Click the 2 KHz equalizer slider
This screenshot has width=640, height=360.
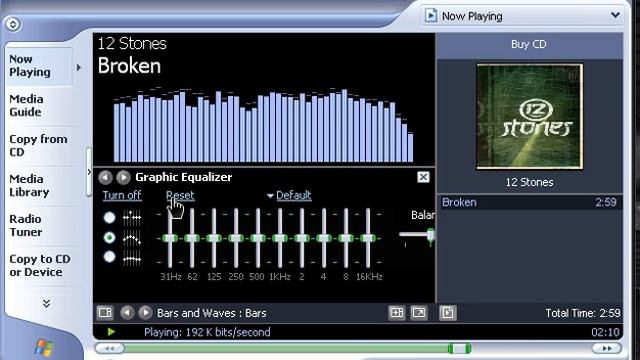coord(302,238)
